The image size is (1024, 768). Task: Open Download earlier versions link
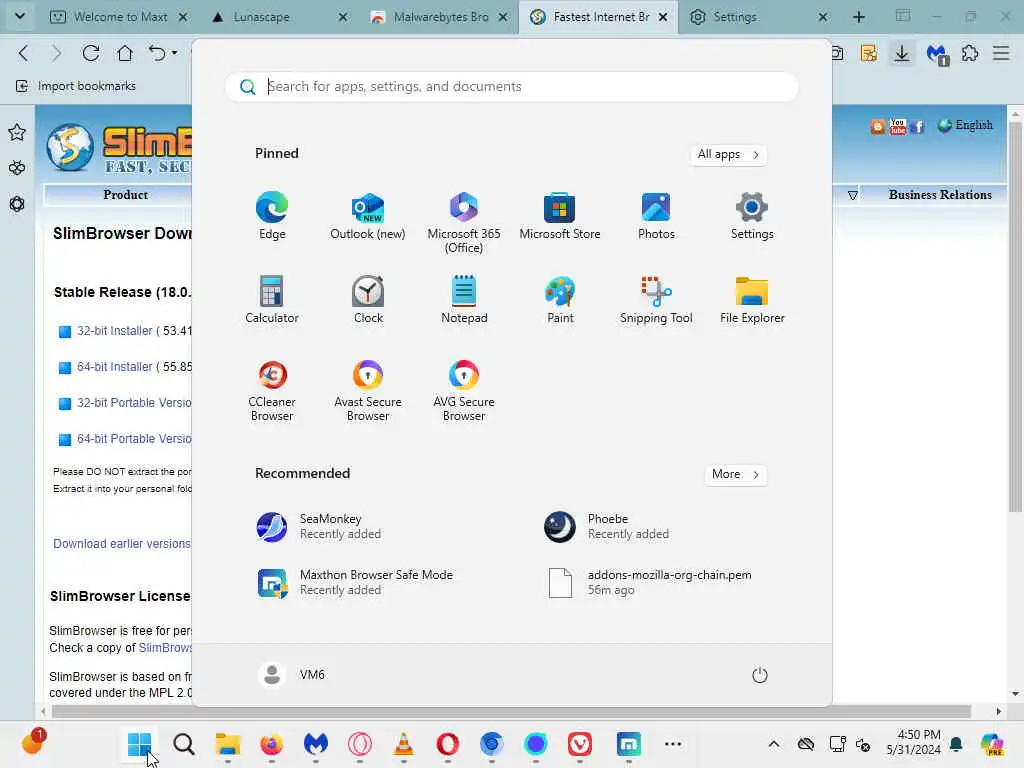click(121, 544)
